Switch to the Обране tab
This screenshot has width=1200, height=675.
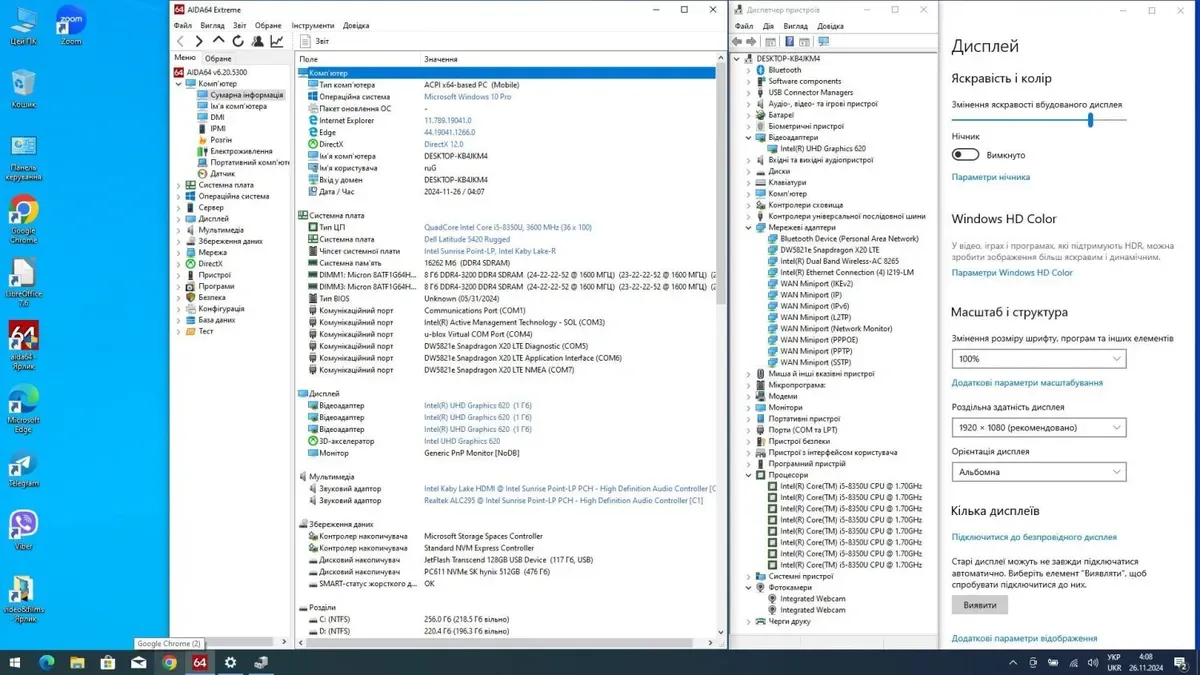pyautogui.click(x=218, y=59)
